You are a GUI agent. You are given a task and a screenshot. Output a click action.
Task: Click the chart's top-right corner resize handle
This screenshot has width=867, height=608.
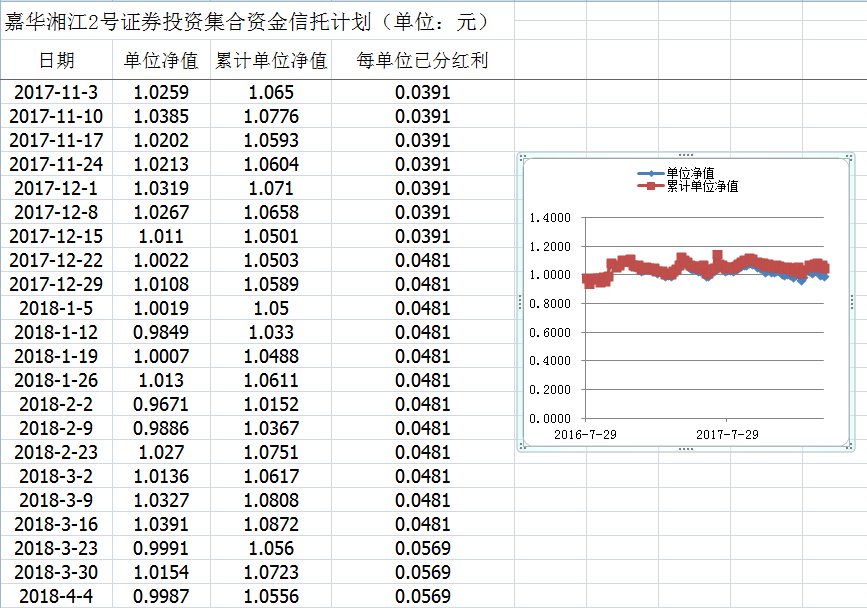pos(849,157)
